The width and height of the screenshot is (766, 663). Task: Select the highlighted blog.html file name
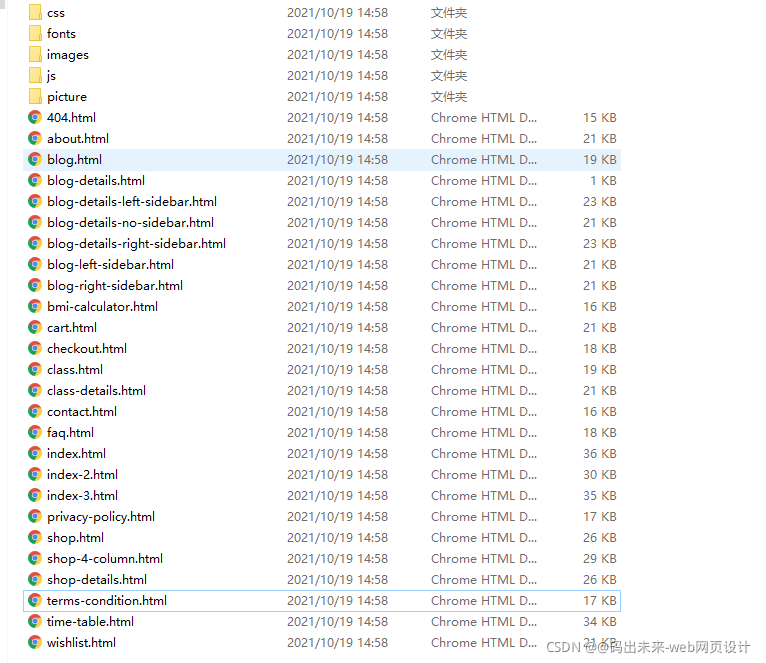[74, 160]
